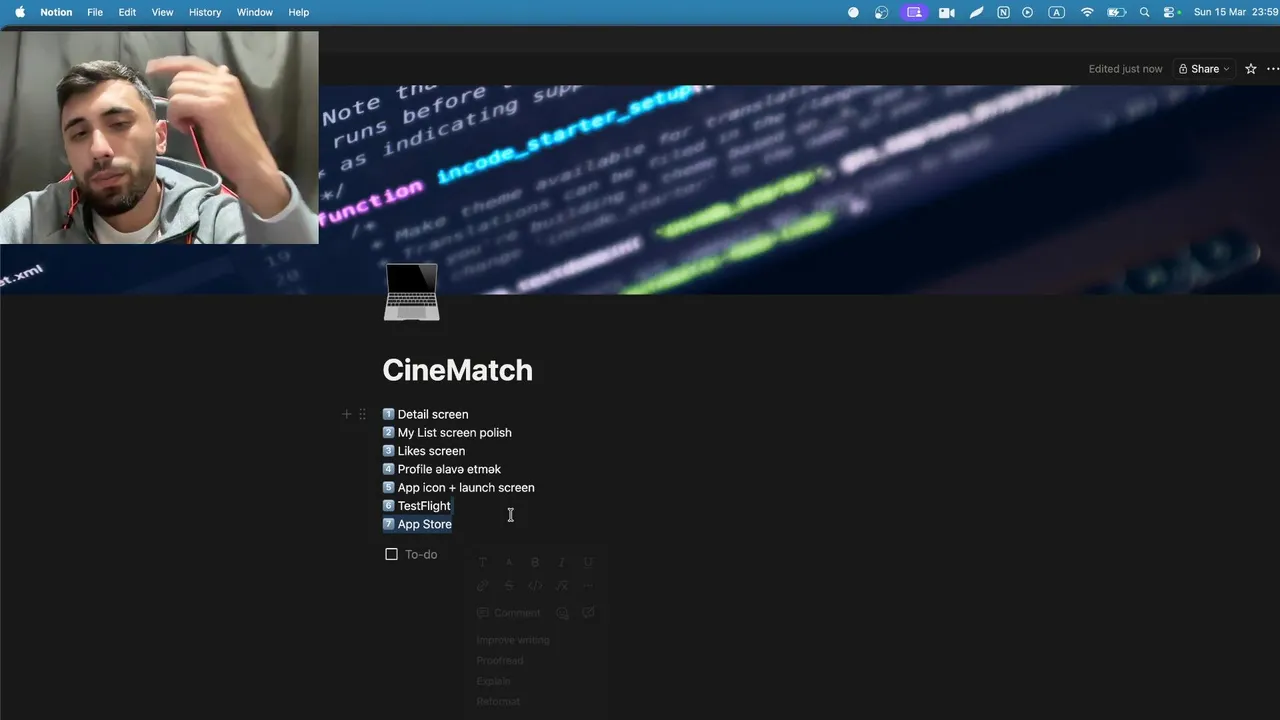Click the six-dot drag handle beside Detail screen
Viewport: 1280px width, 720px height.
coord(362,414)
